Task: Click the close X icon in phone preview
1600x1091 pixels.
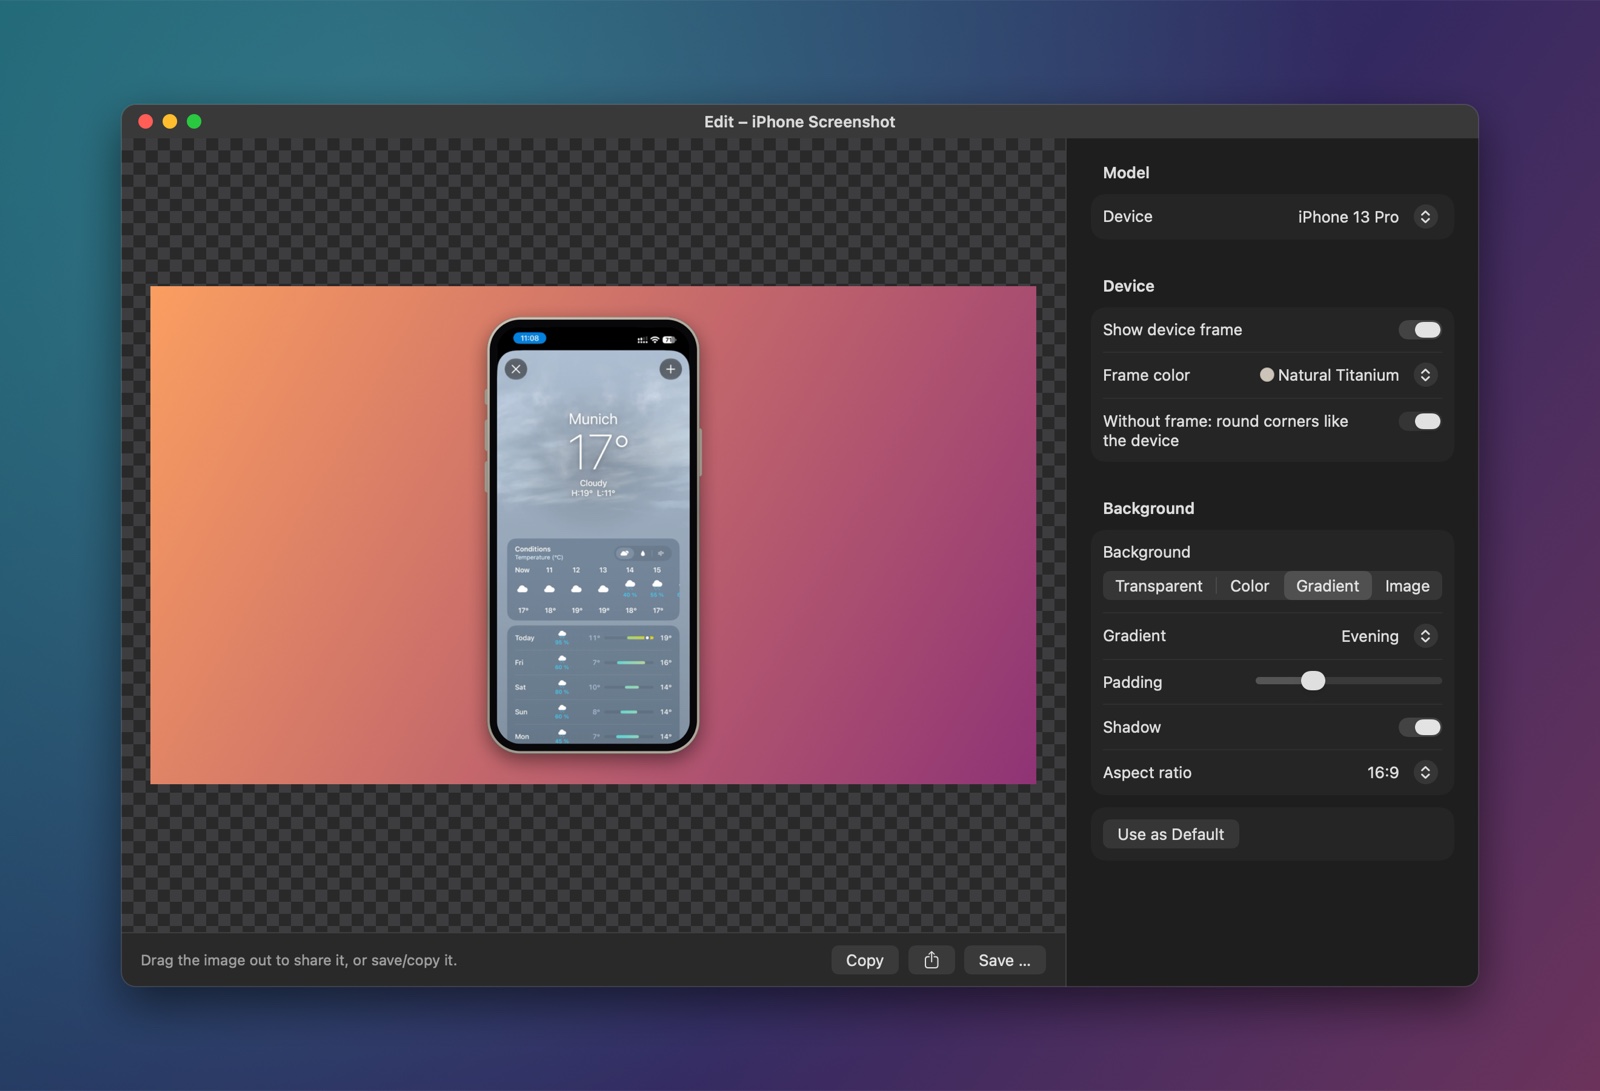Action: click(516, 369)
